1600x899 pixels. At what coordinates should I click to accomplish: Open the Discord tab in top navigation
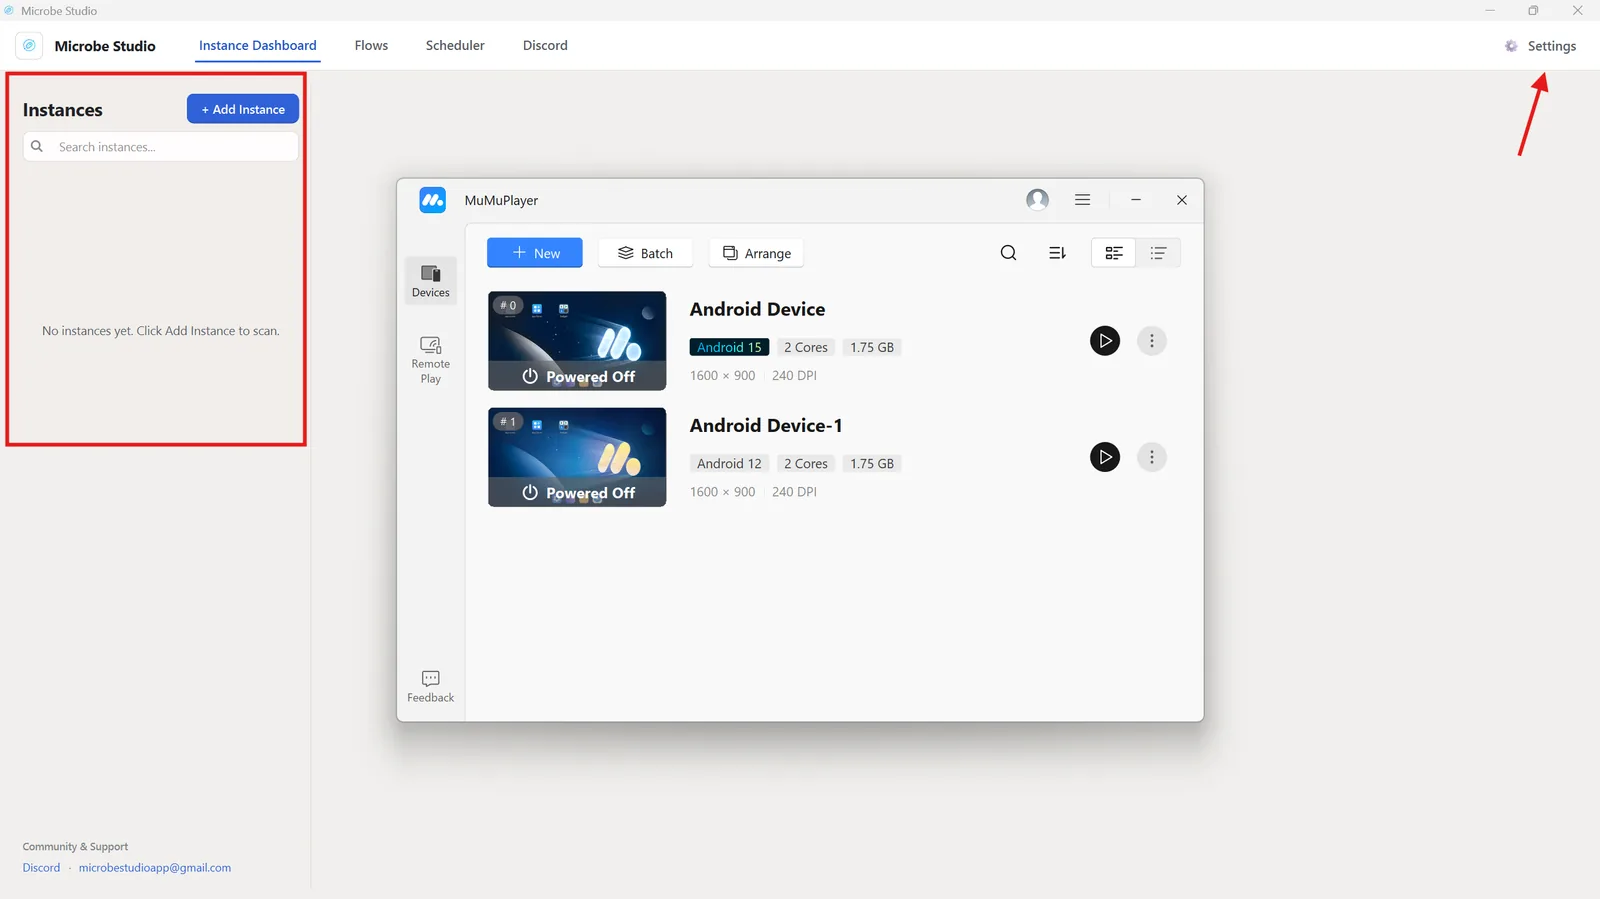coord(545,46)
